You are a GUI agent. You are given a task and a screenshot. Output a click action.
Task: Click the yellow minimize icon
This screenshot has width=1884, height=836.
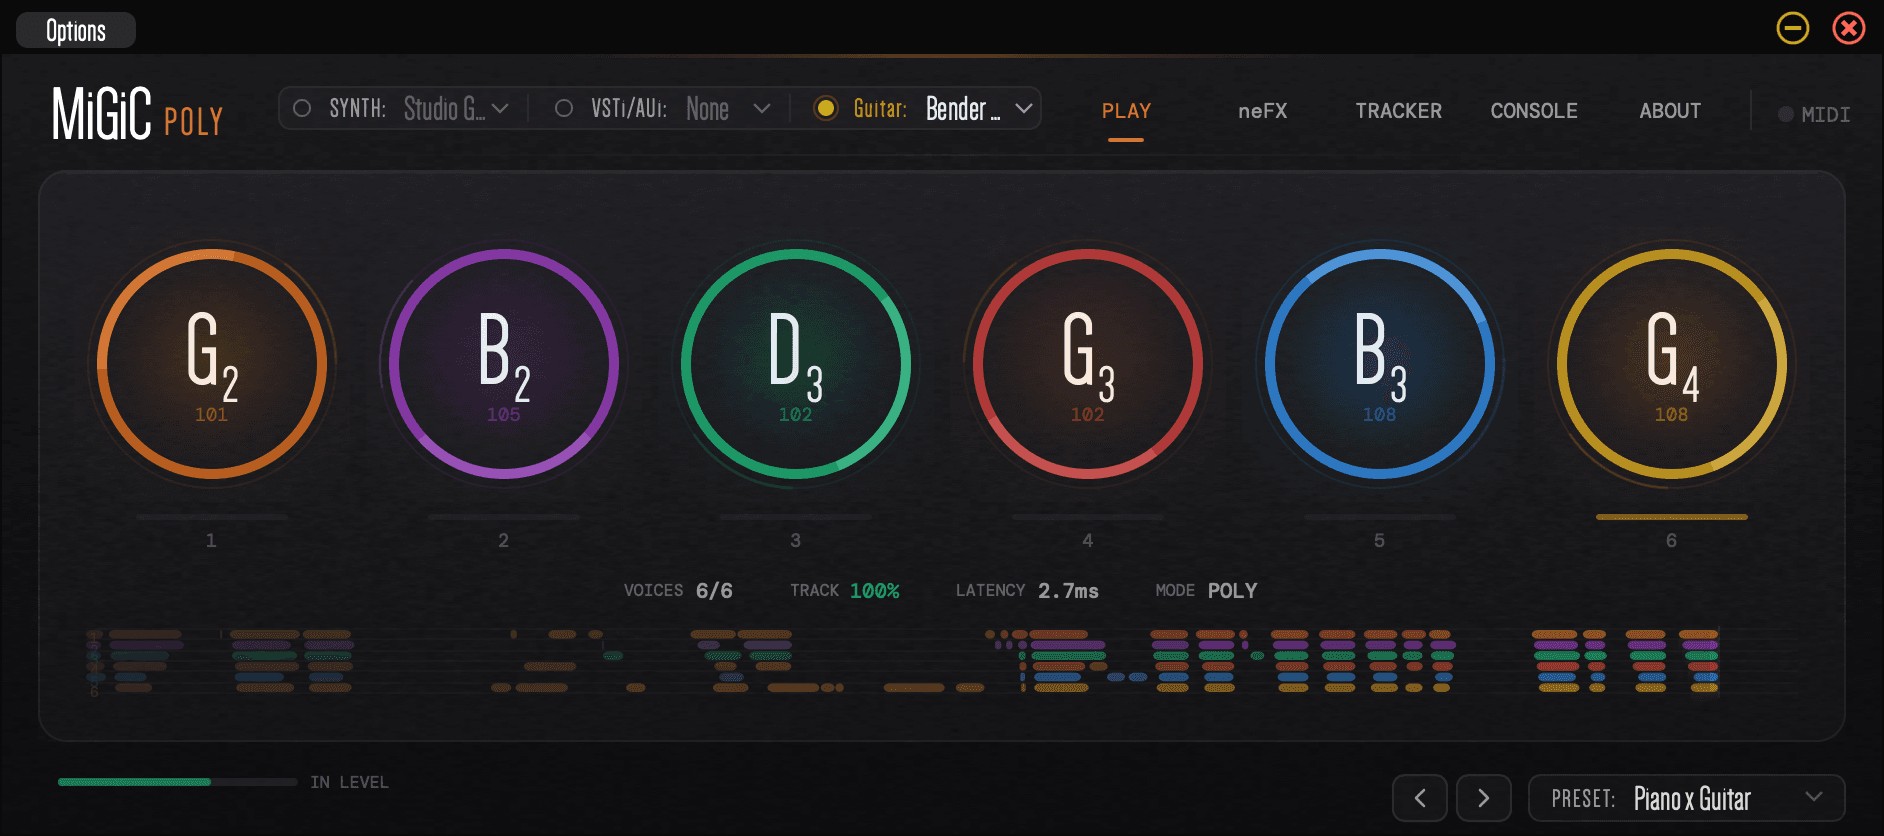[1793, 28]
